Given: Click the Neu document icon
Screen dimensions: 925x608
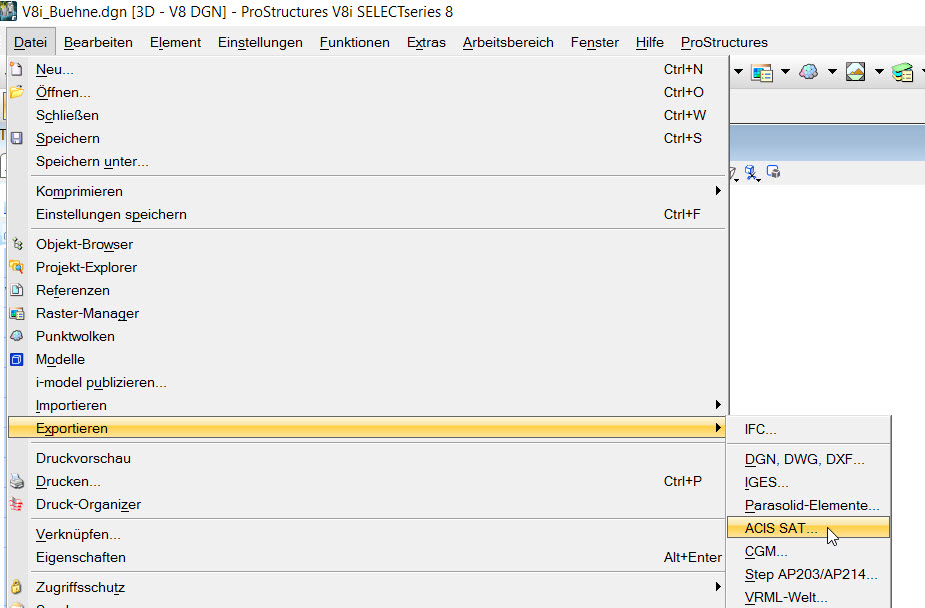Looking at the screenshot, I should tap(17, 70).
